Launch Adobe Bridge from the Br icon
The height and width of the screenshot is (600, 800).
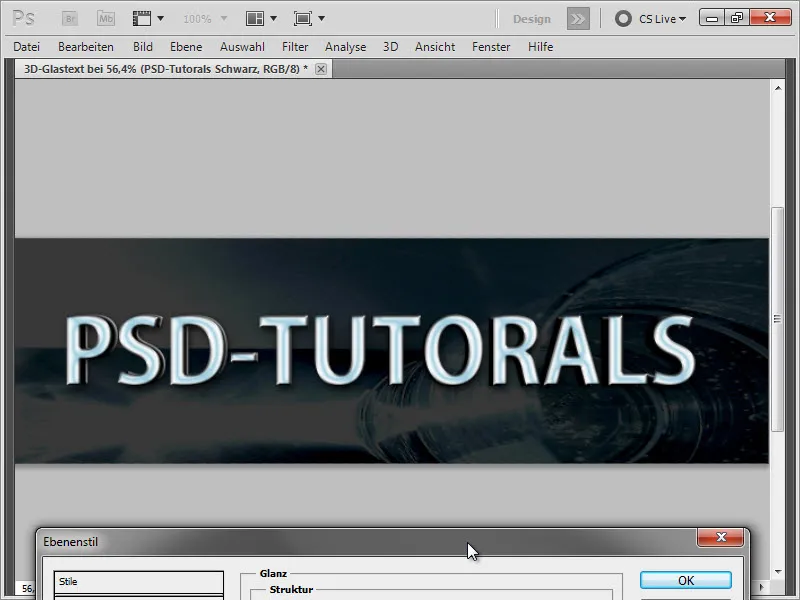pyautogui.click(x=70, y=19)
